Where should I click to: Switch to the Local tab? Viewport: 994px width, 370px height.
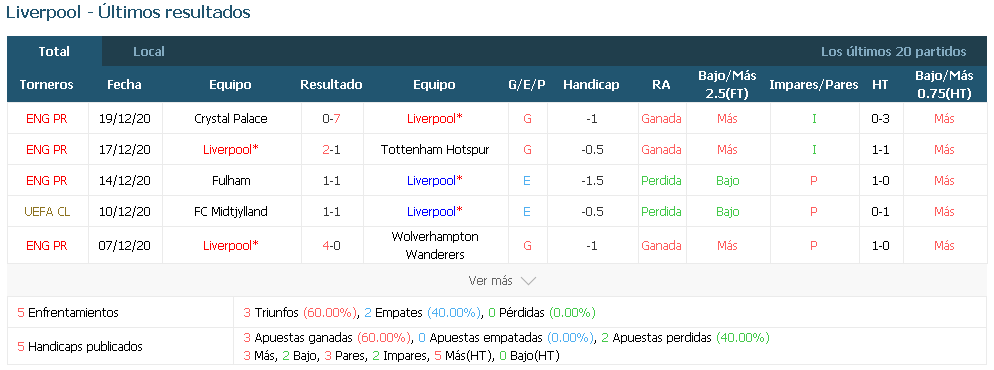coord(149,51)
